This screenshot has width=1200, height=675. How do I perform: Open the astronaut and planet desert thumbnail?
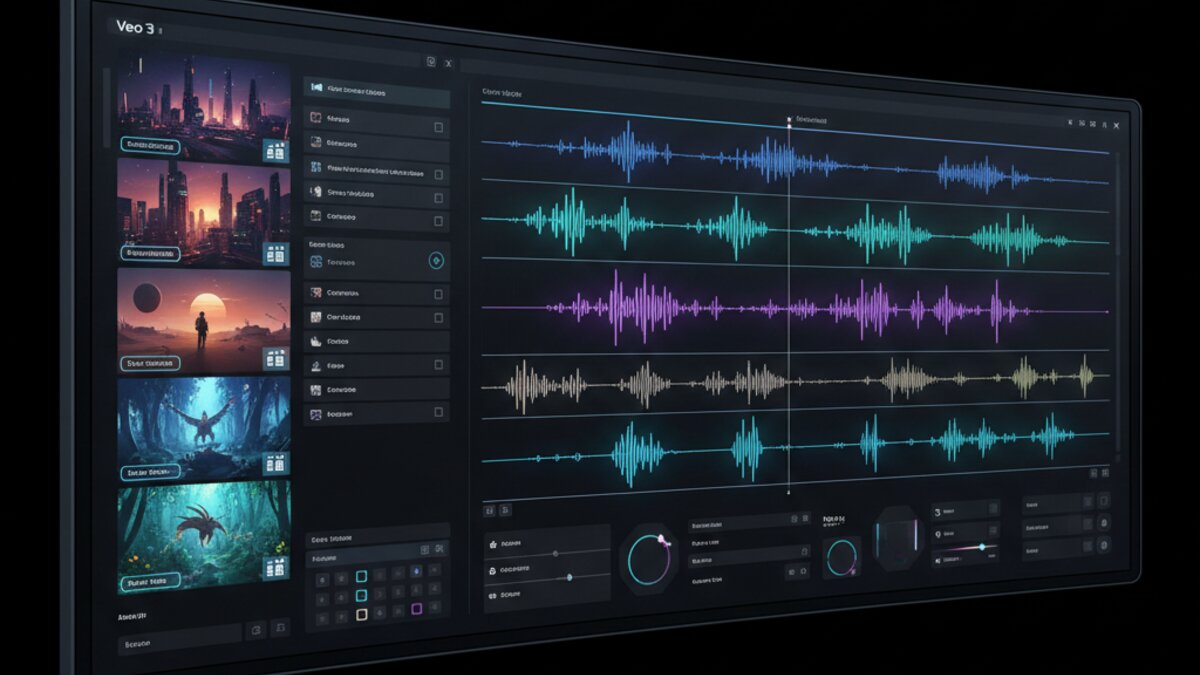click(x=204, y=322)
